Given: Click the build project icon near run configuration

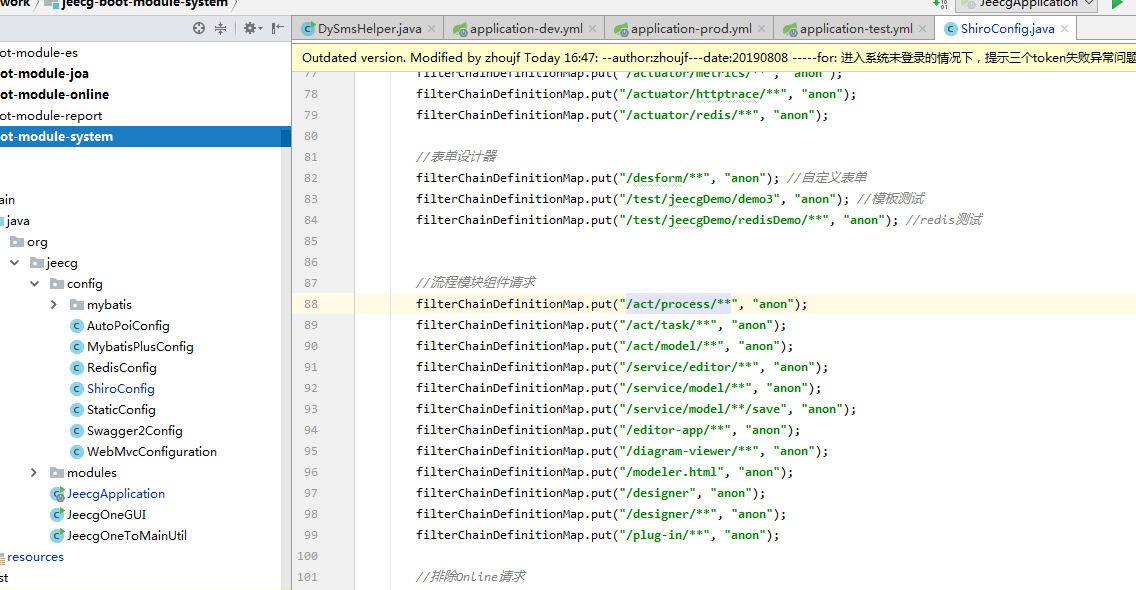Looking at the screenshot, I should click(943, 4).
